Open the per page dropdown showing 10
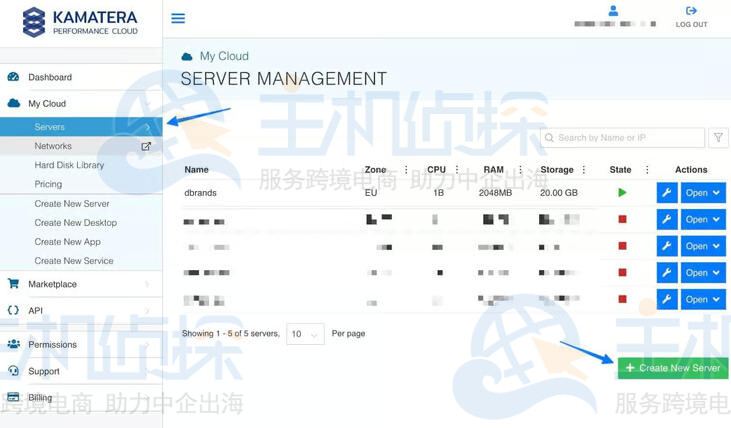 click(x=305, y=334)
